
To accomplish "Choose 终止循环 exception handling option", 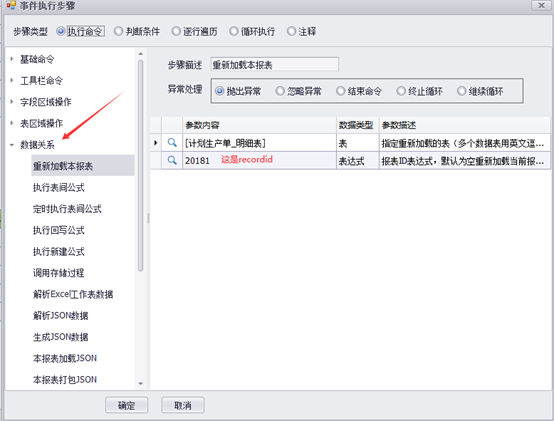I will point(401,91).
